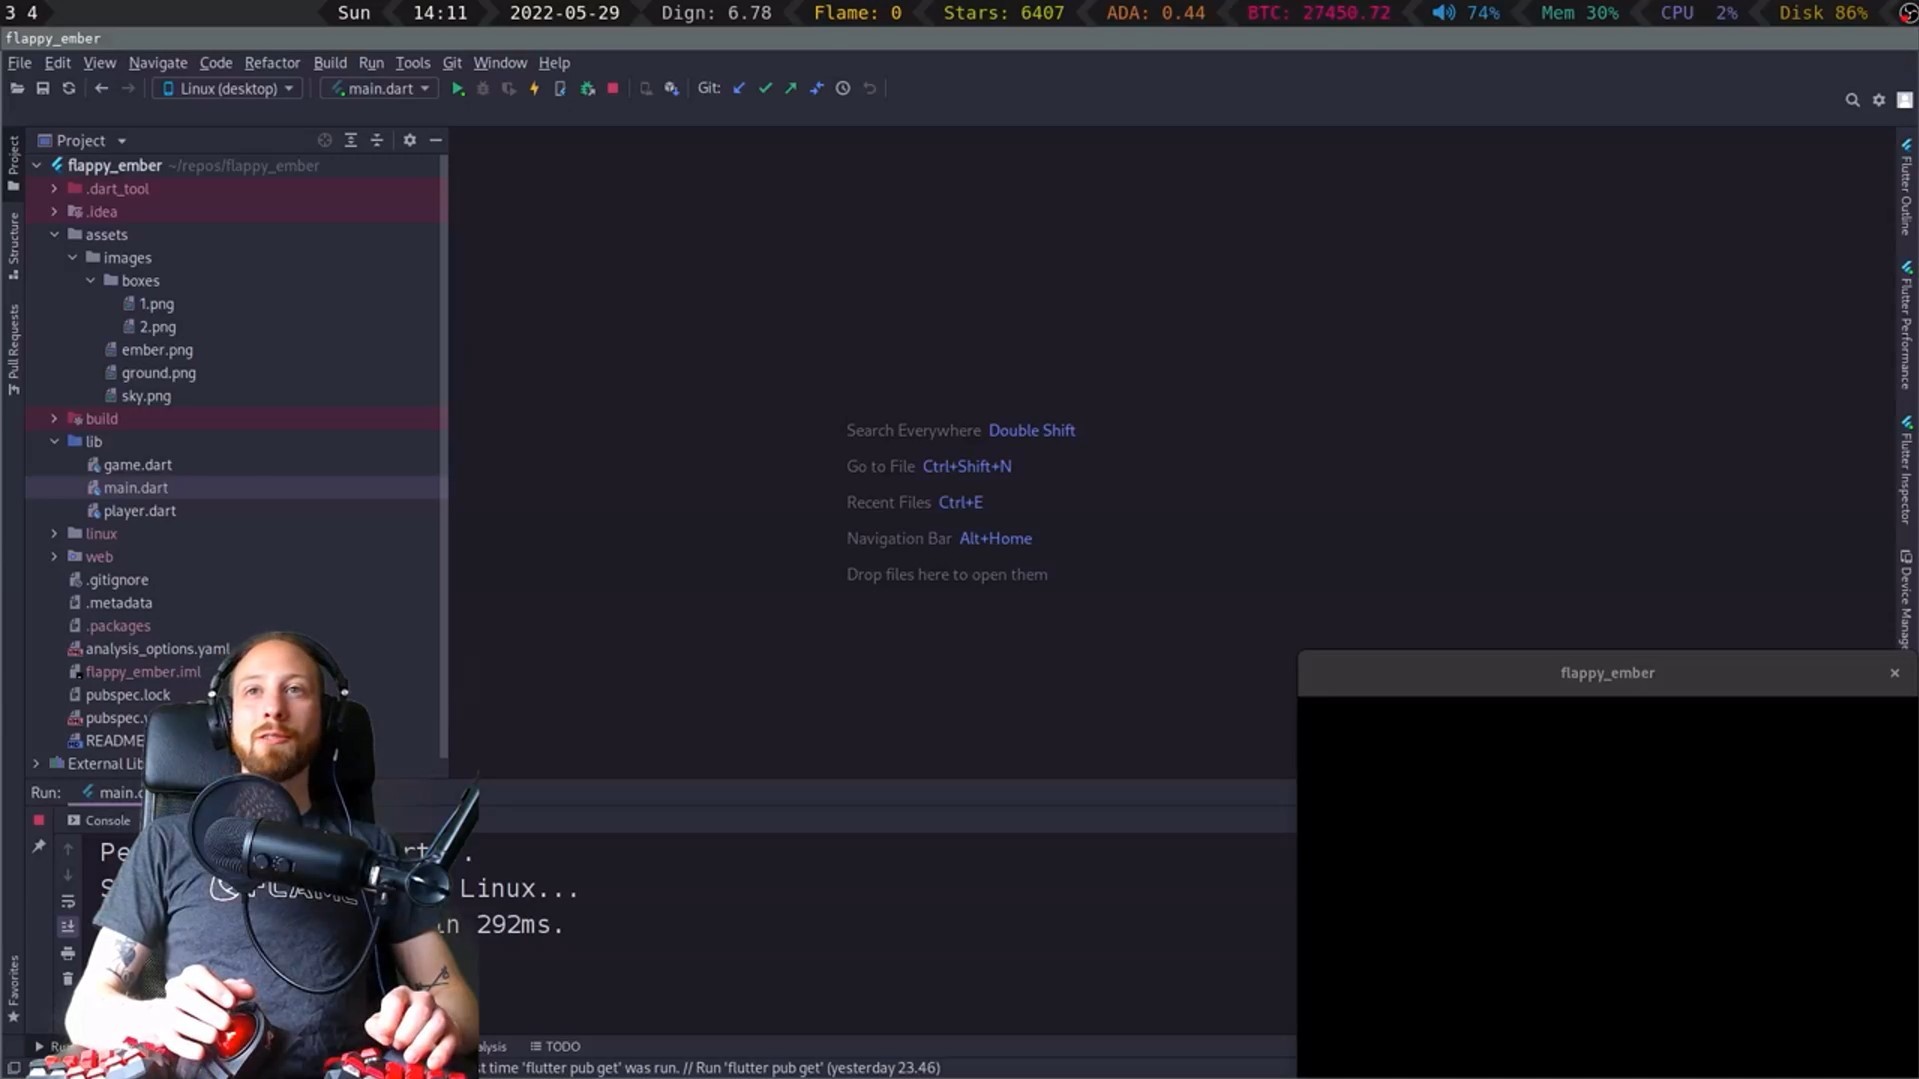Expand the build folder
Image resolution: width=1919 pixels, height=1079 pixels.
[55, 419]
